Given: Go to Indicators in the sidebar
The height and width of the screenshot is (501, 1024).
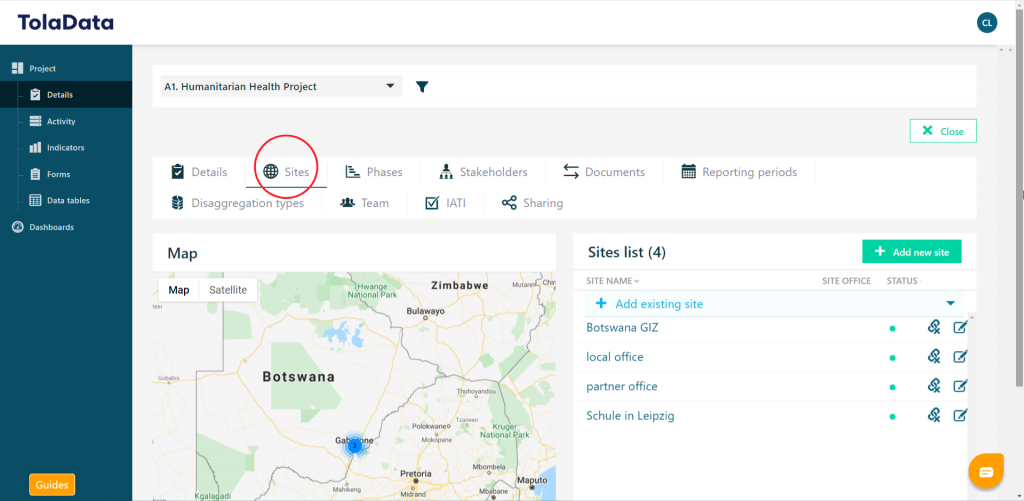Looking at the screenshot, I should coord(65,148).
